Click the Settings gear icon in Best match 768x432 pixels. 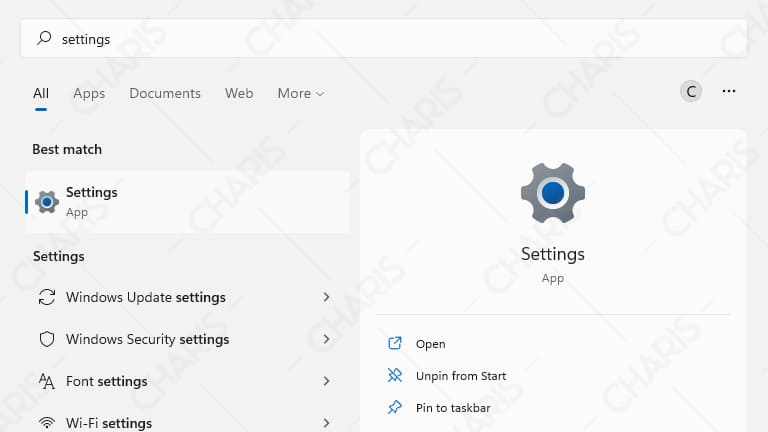47,202
